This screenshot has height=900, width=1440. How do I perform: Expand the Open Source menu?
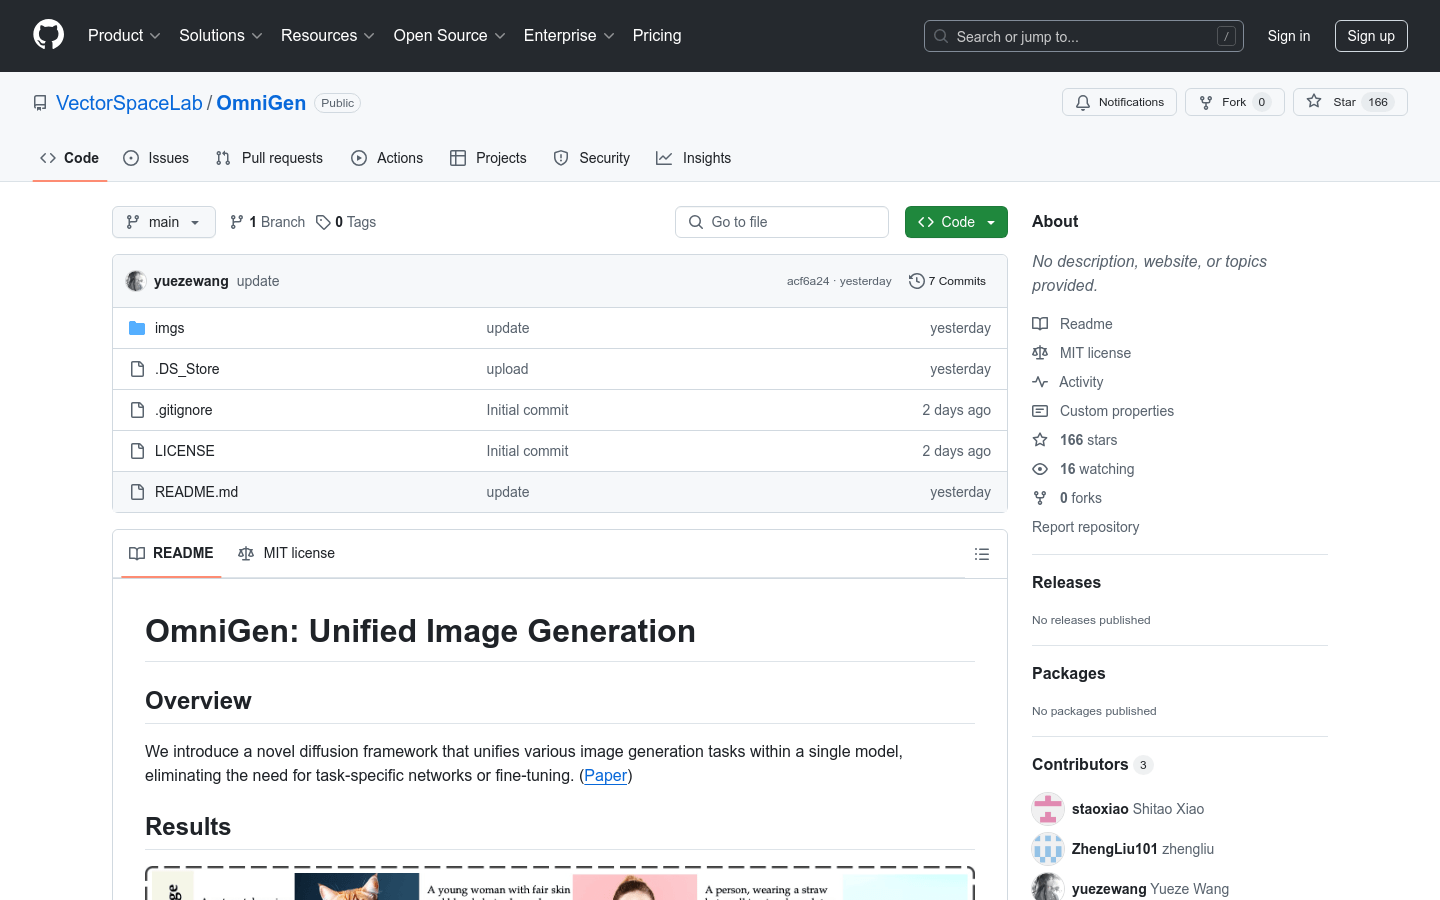(x=450, y=35)
